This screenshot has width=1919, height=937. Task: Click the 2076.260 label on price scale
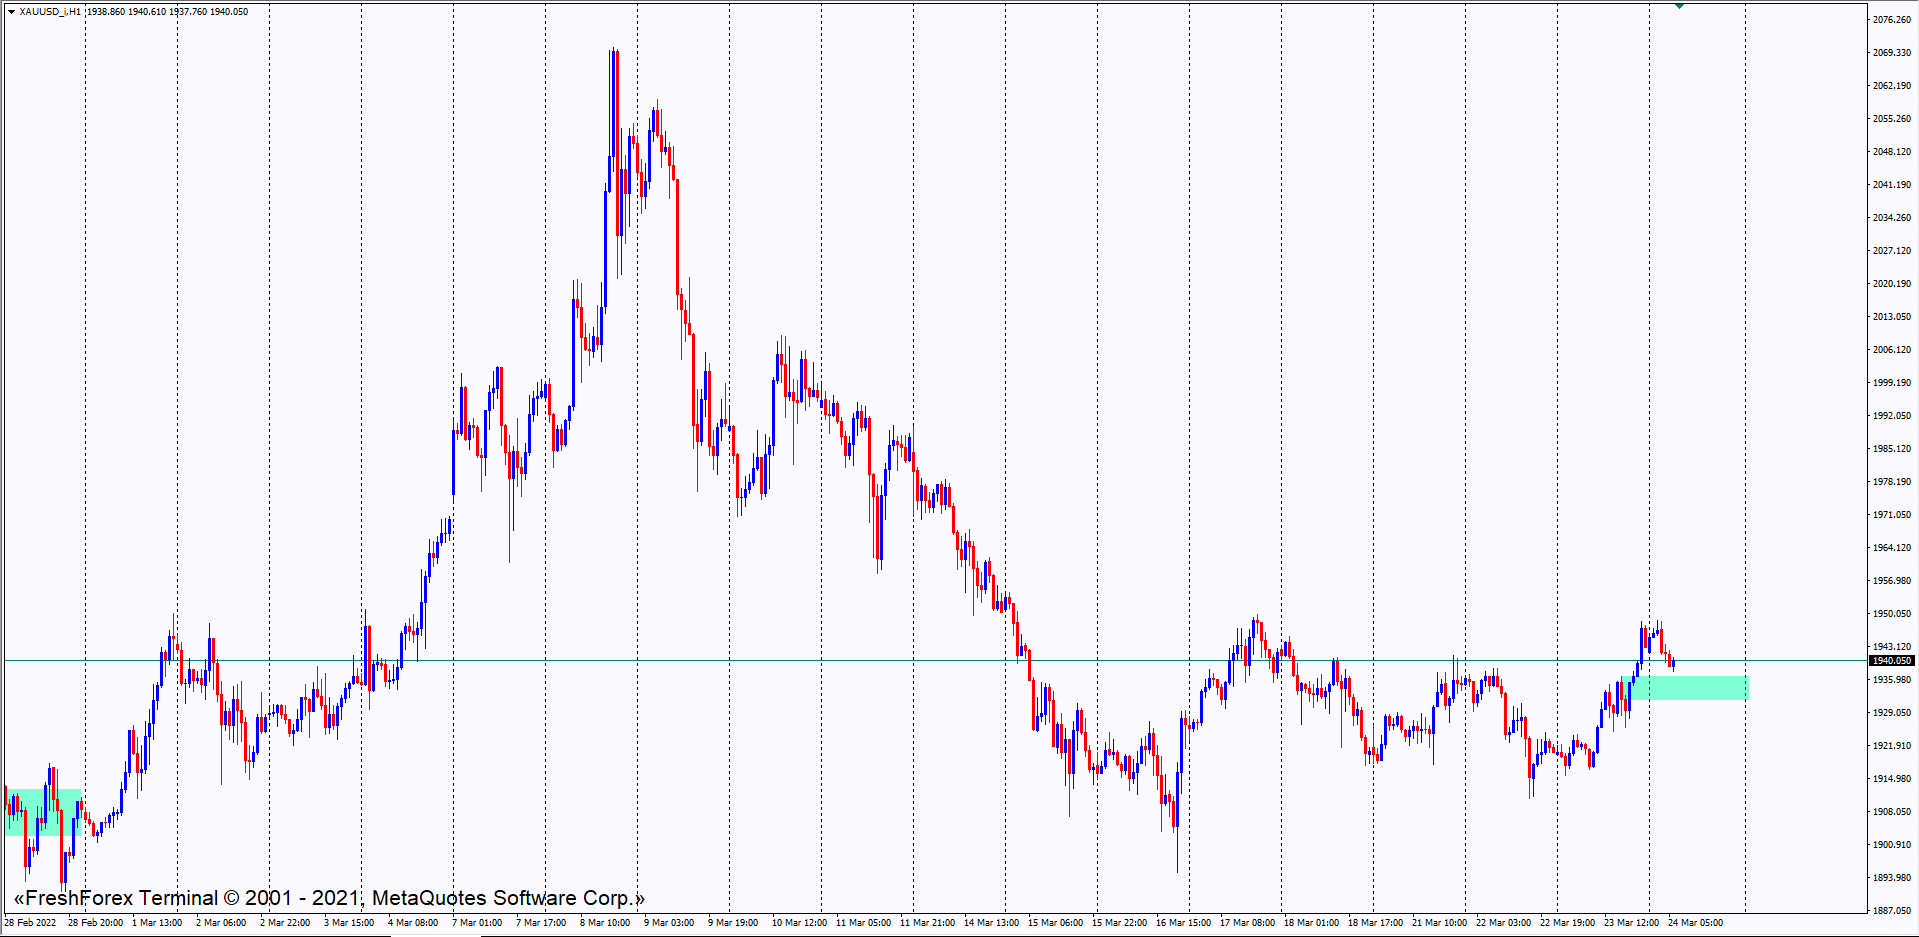(1891, 20)
